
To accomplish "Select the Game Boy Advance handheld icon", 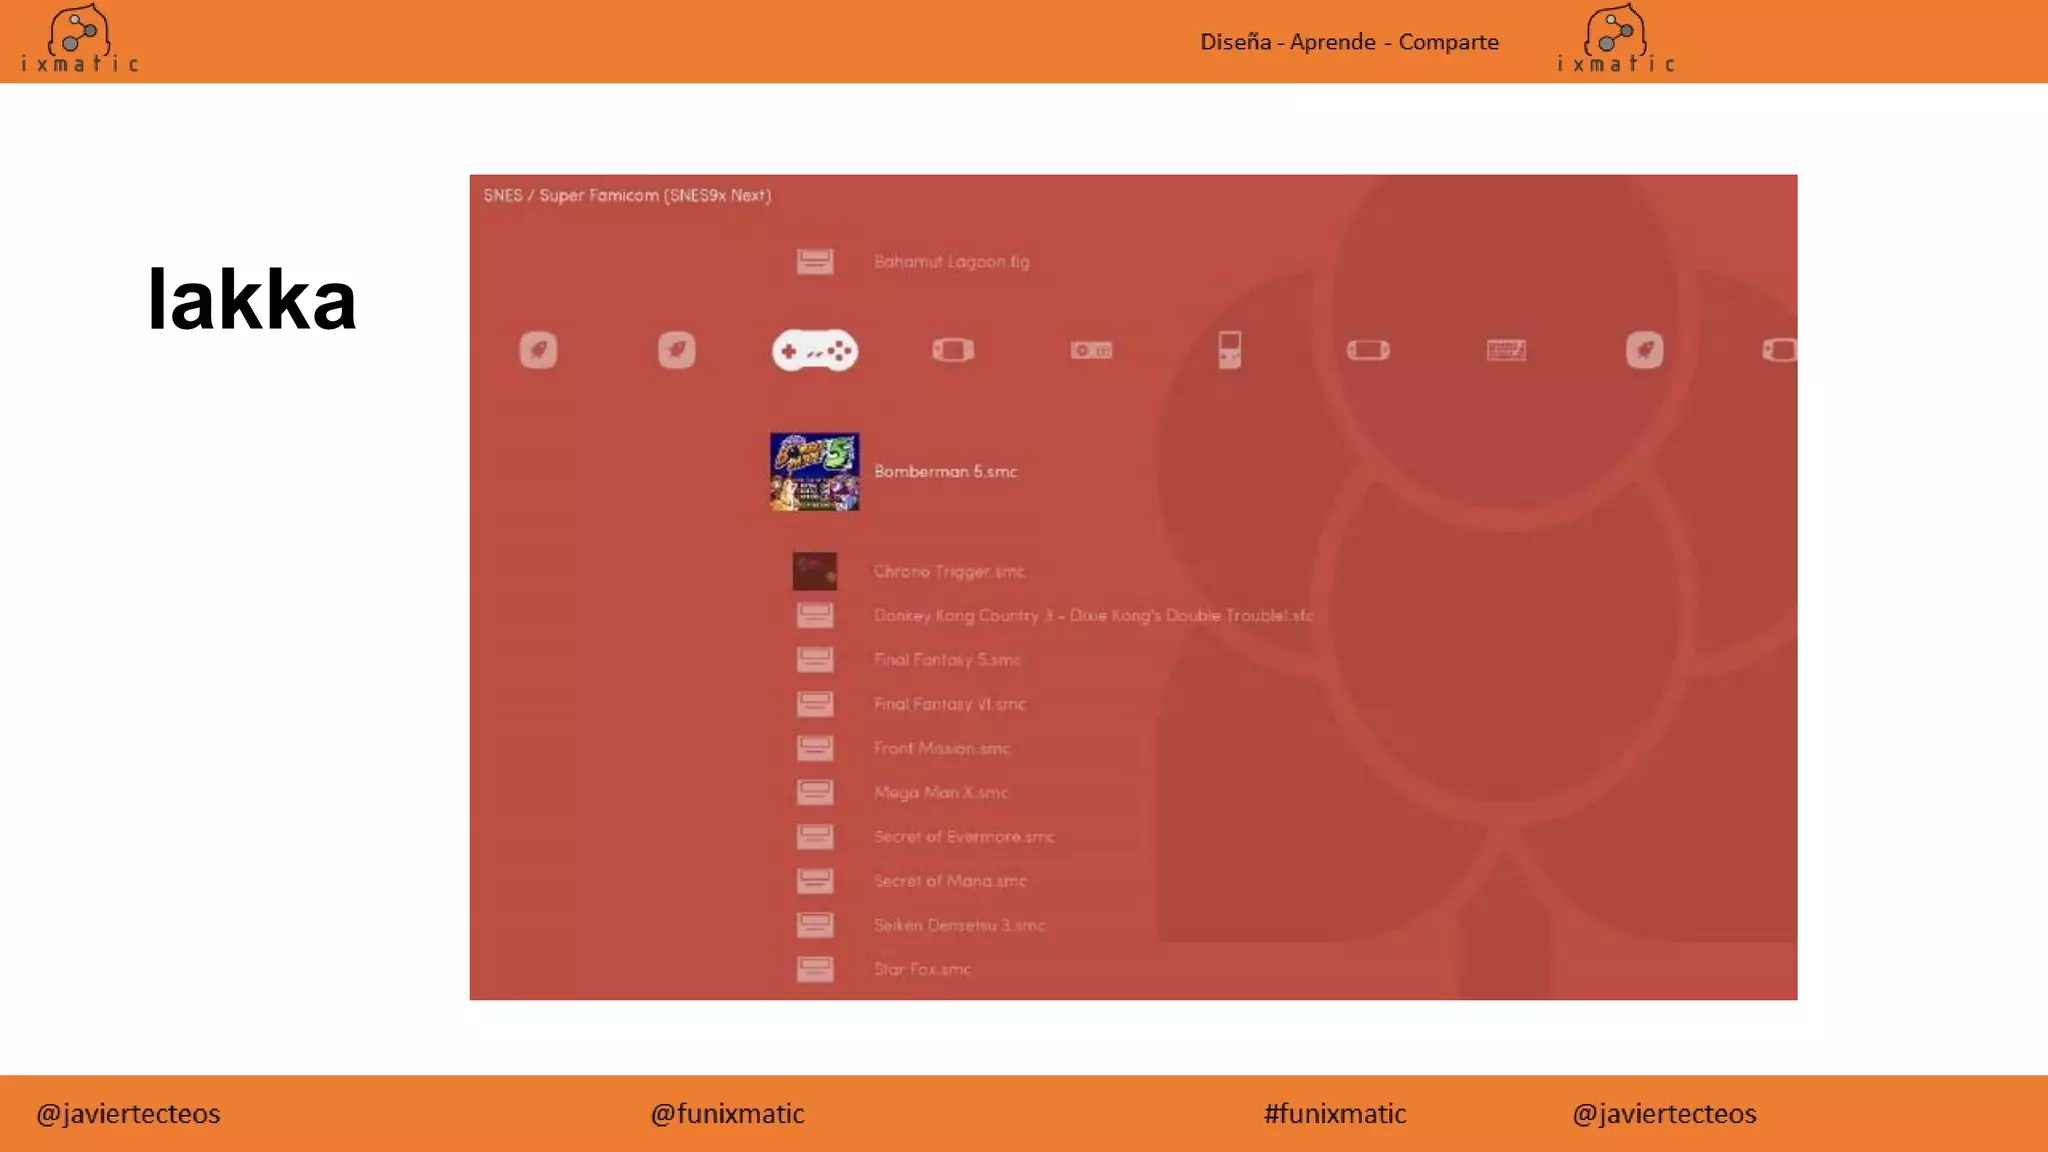I will click(x=952, y=350).
